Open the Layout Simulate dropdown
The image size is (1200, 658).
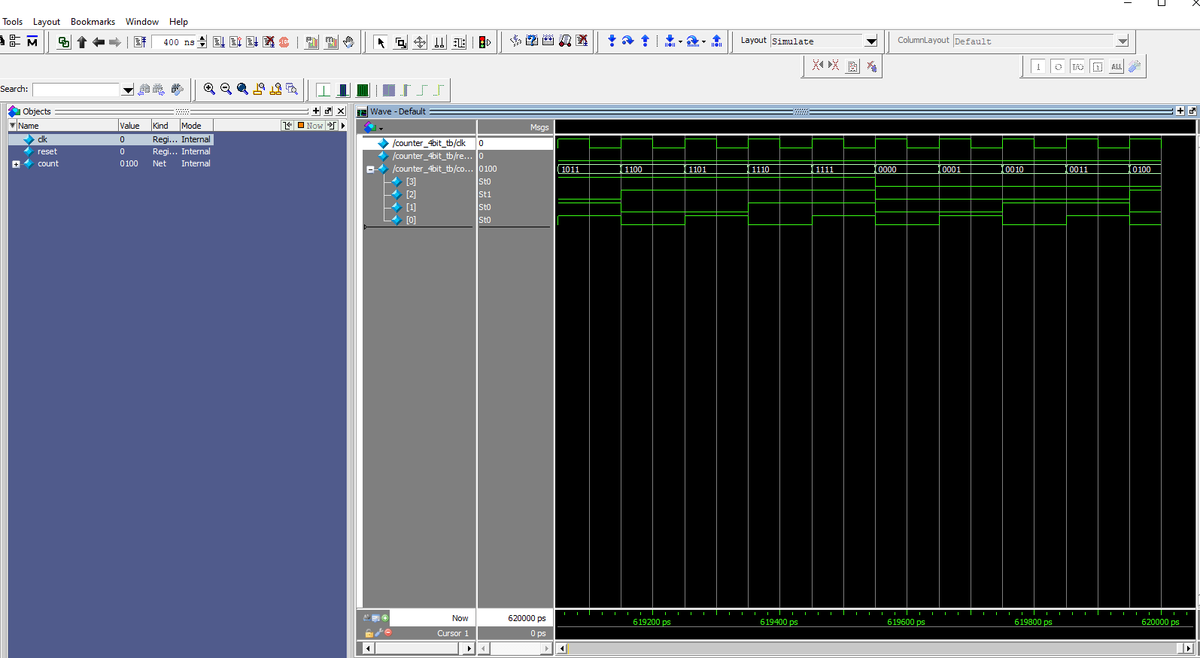pyautogui.click(x=870, y=41)
